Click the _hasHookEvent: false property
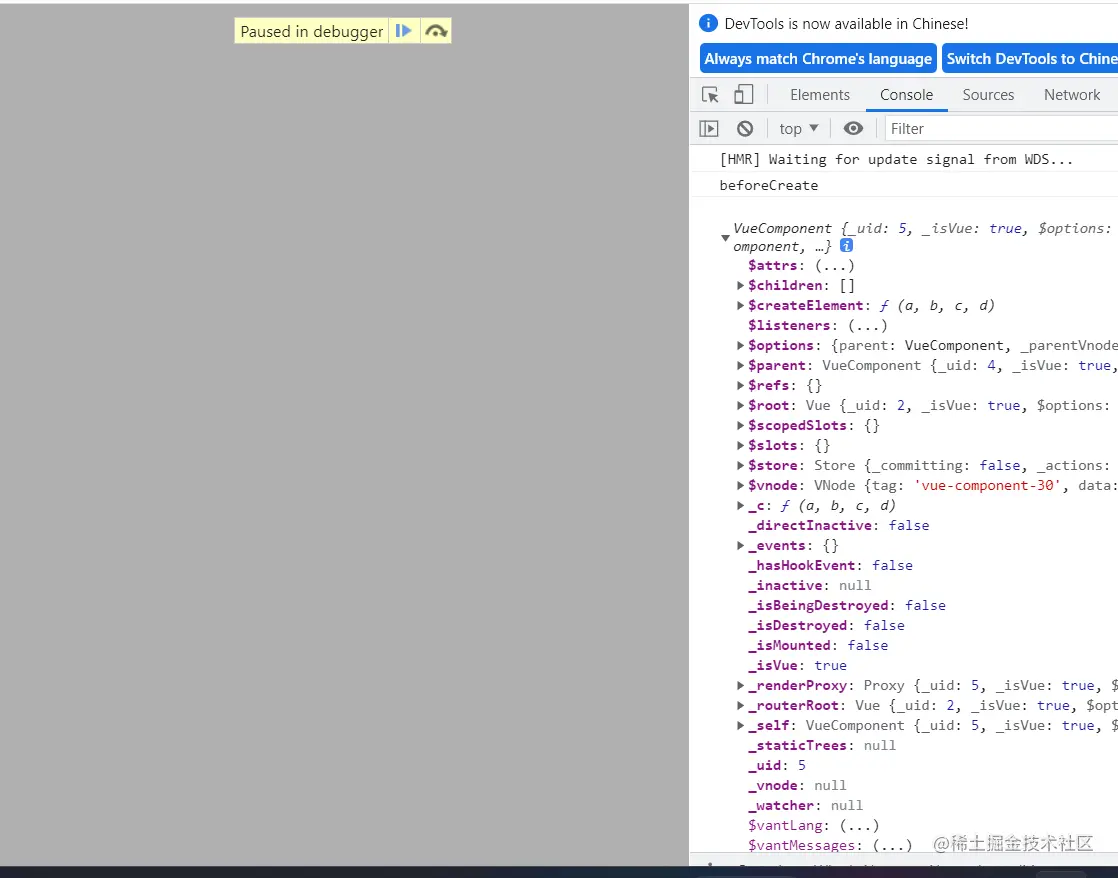This screenshot has width=1118, height=878. coord(830,566)
